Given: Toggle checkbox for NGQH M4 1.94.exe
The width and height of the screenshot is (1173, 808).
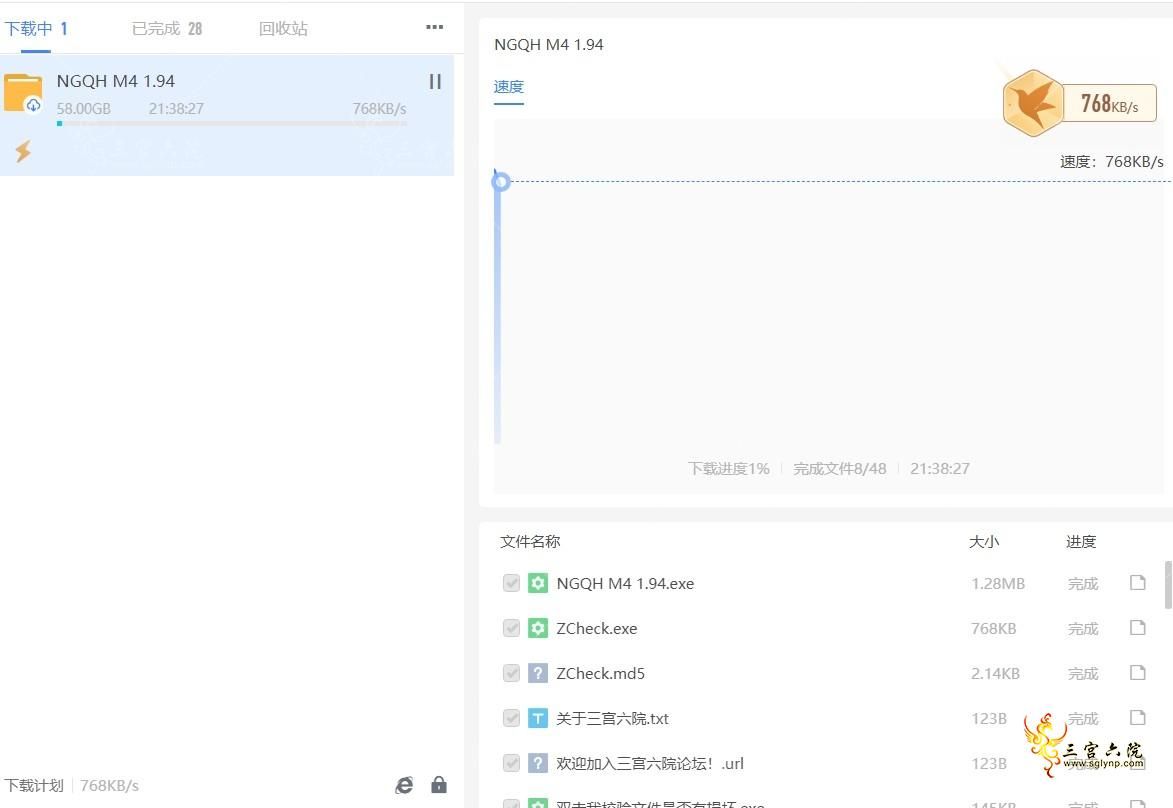Looking at the screenshot, I should point(511,583).
